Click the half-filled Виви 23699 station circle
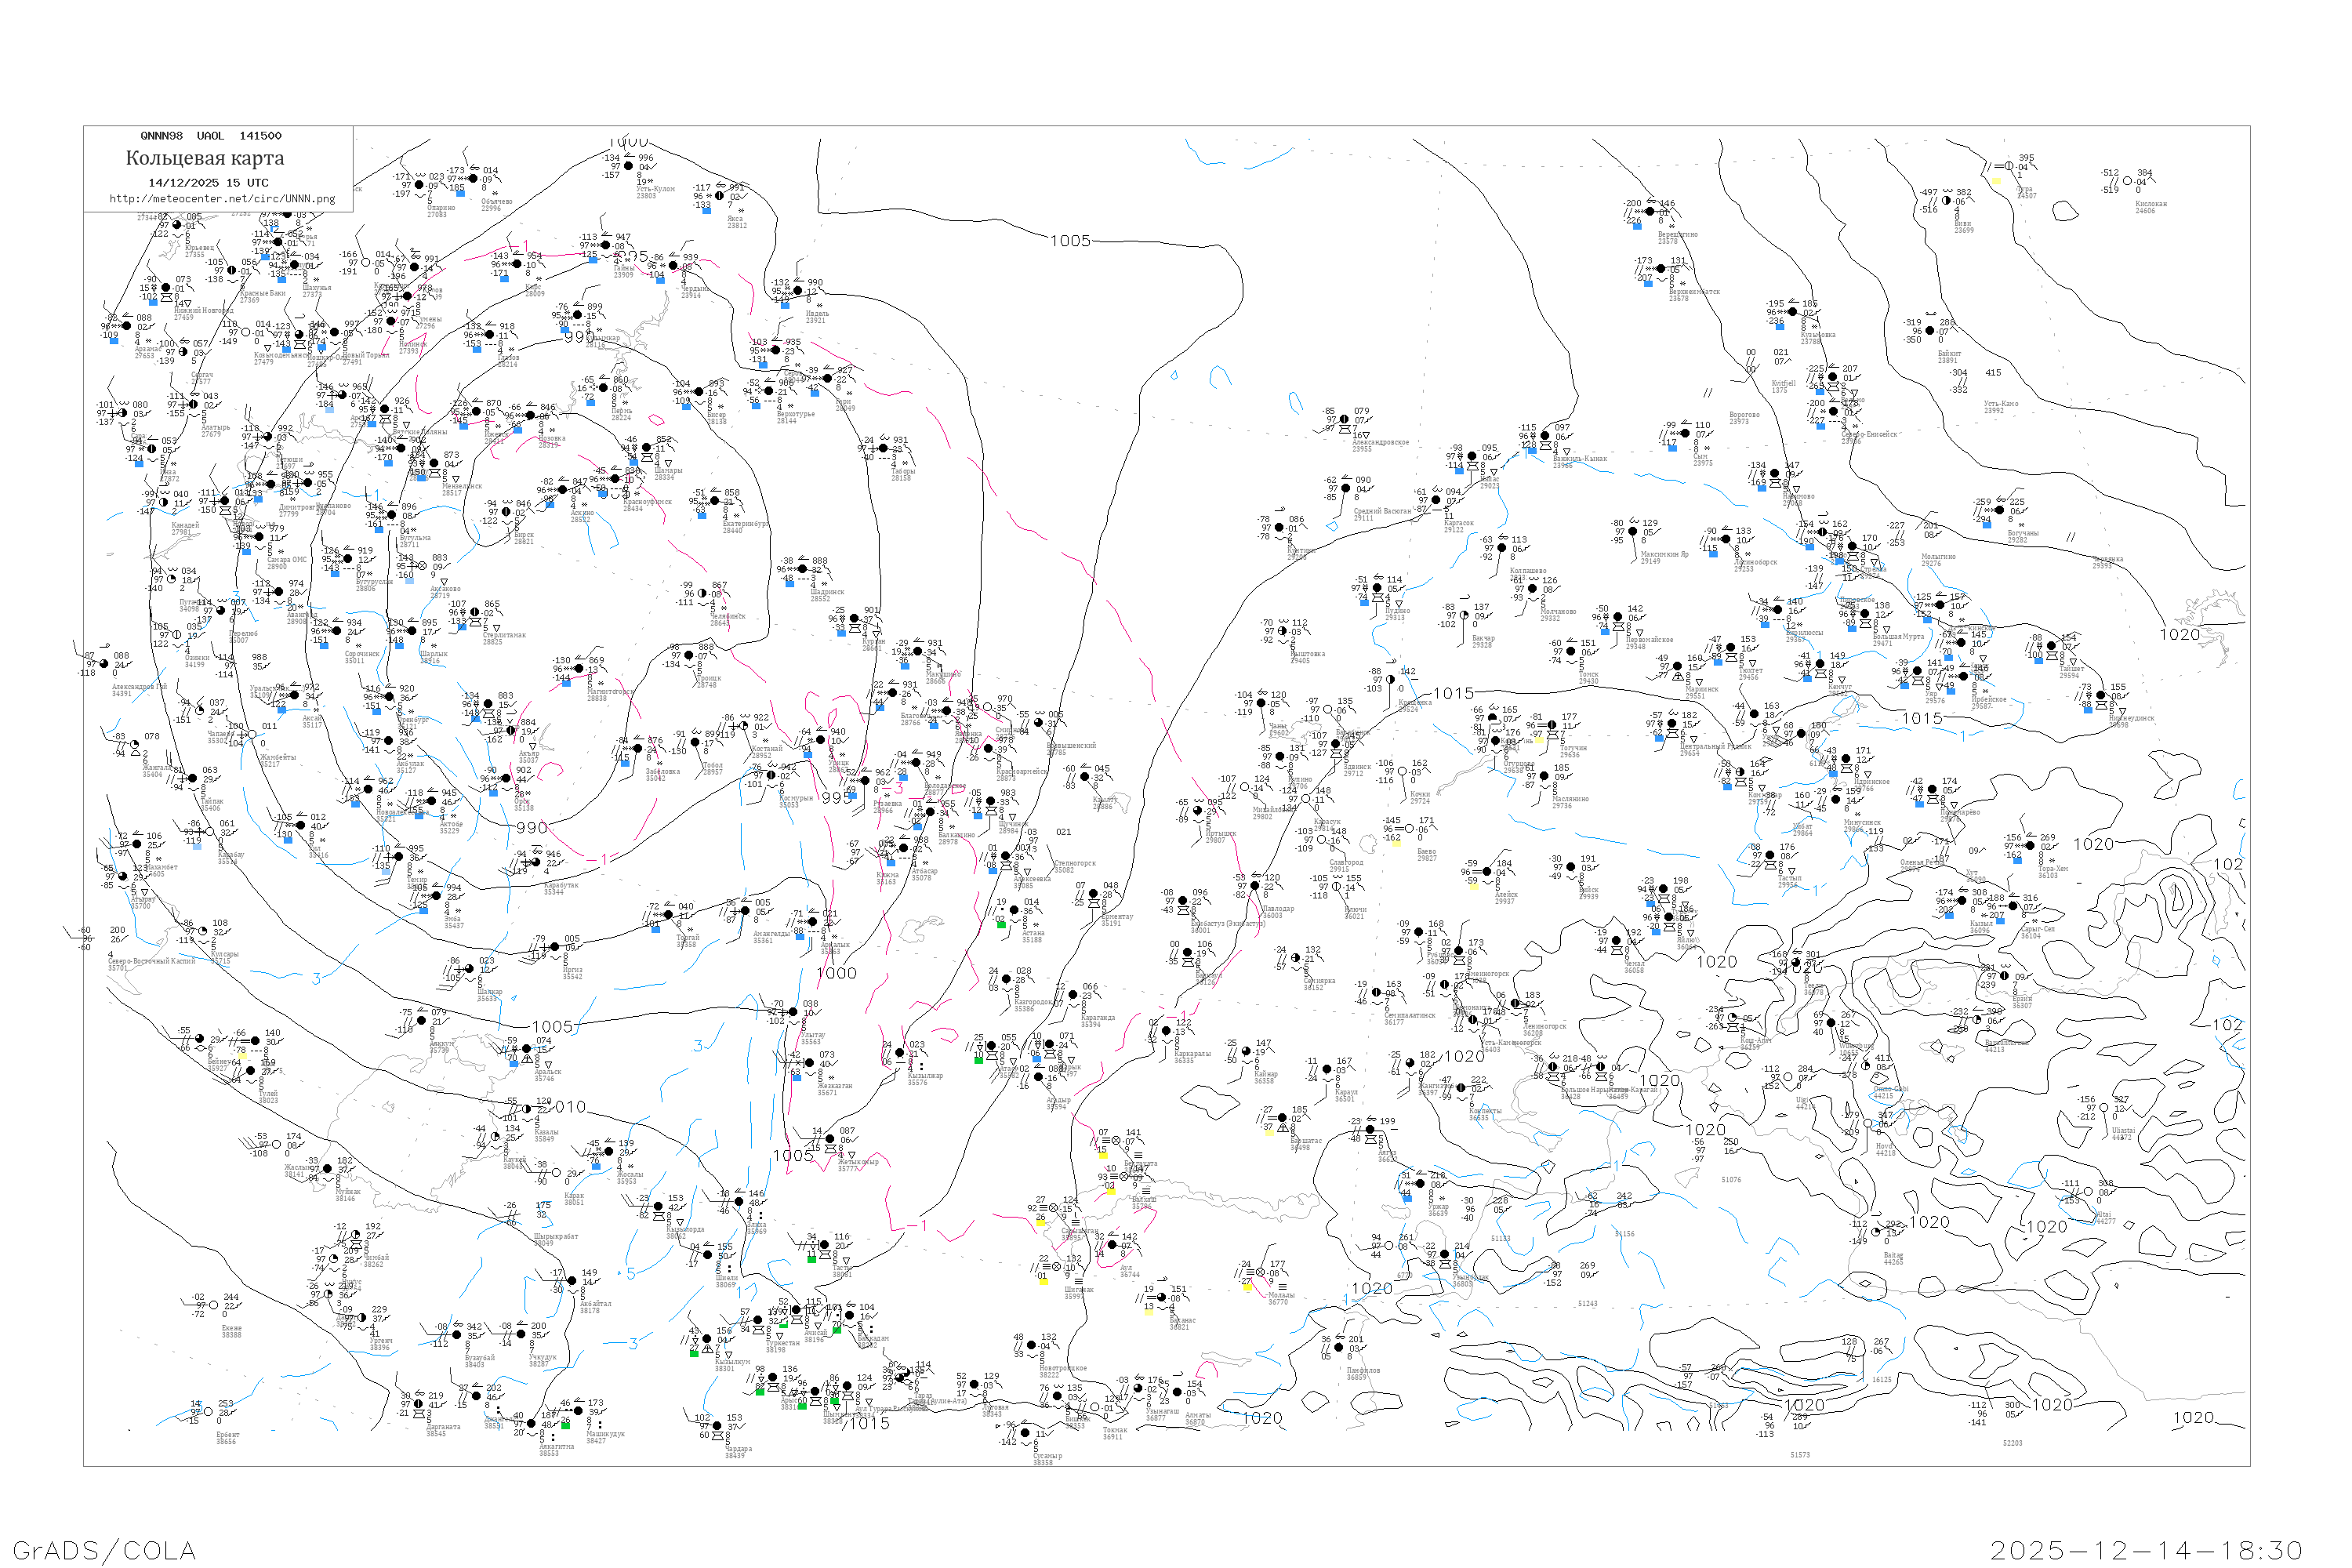The width and height of the screenshot is (2352, 1568). pyautogui.click(x=1945, y=201)
